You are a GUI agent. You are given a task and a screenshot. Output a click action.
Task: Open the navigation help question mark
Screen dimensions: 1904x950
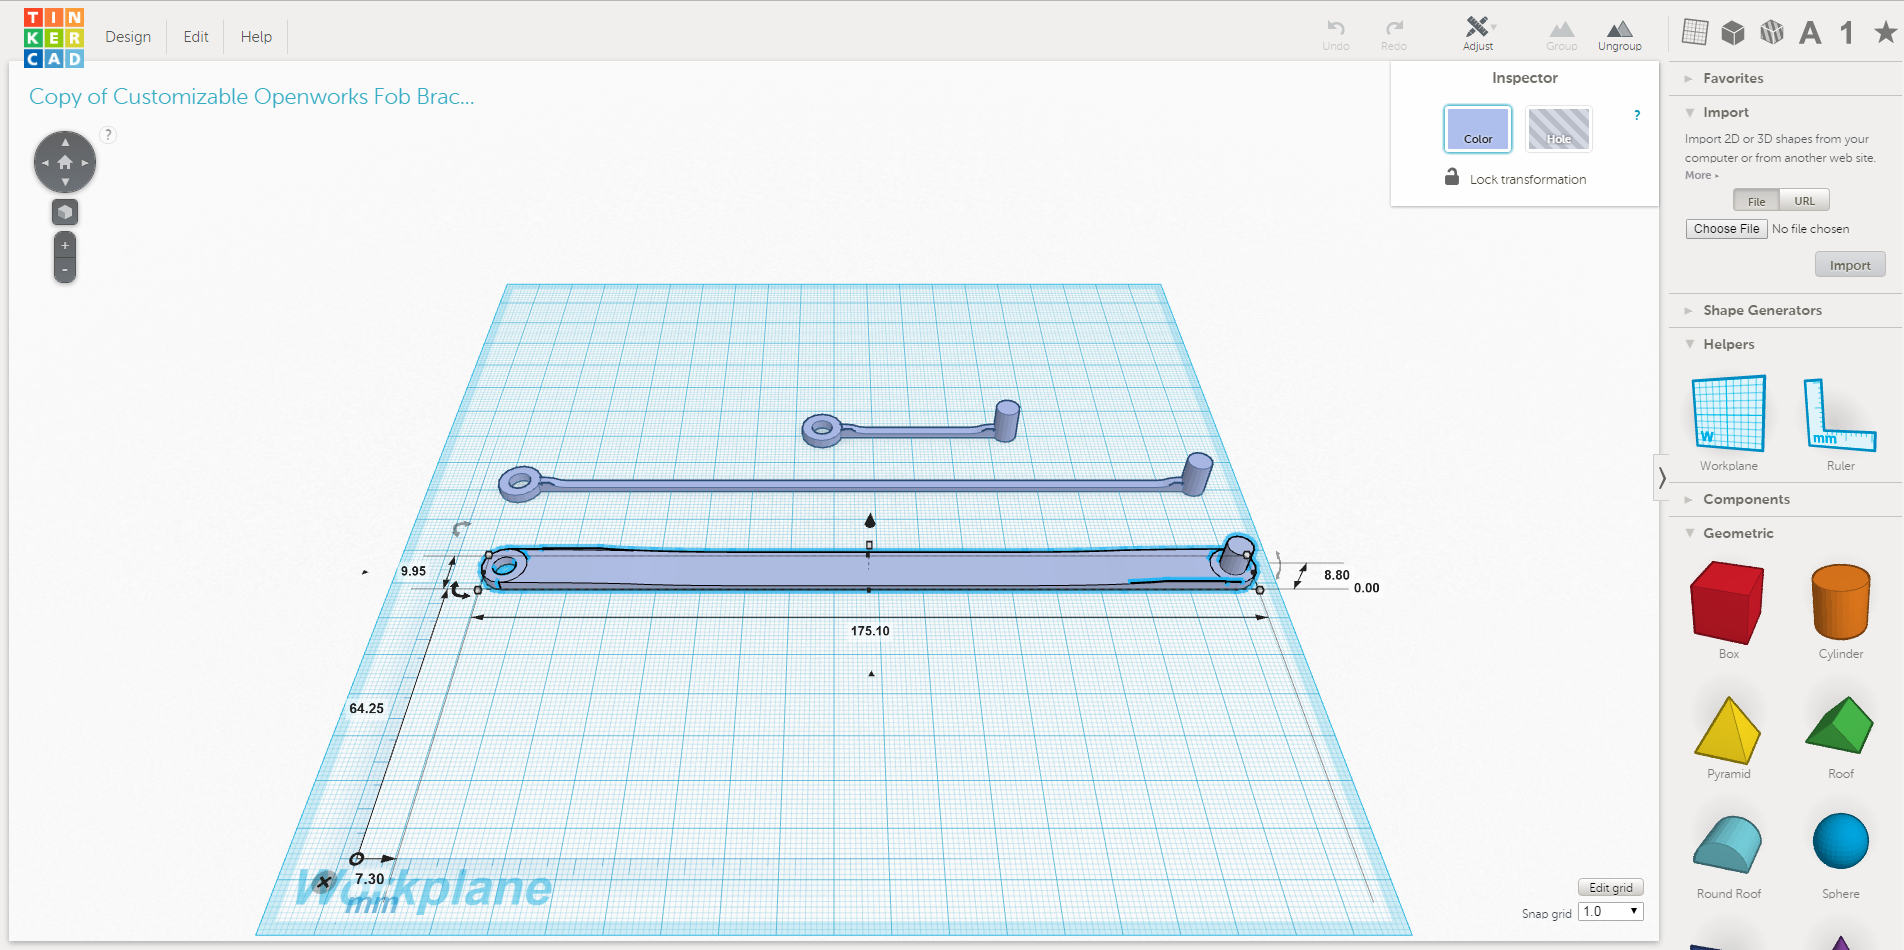click(108, 134)
